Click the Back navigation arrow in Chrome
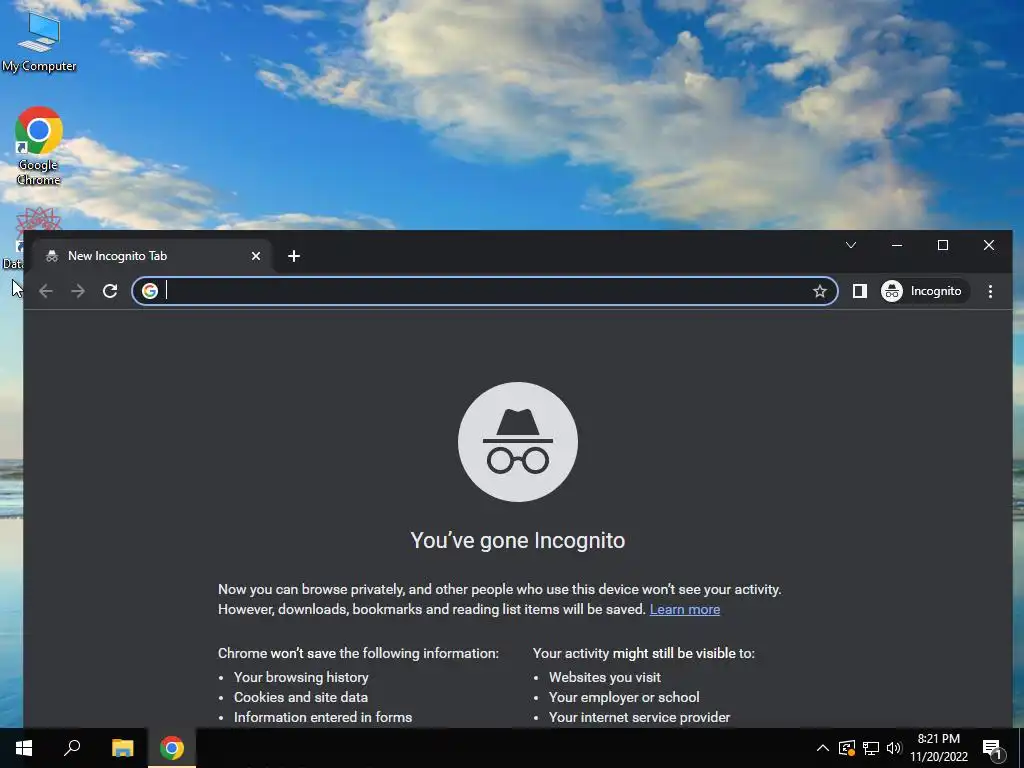The width and height of the screenshot is (1024, 768). click(46, 291)
